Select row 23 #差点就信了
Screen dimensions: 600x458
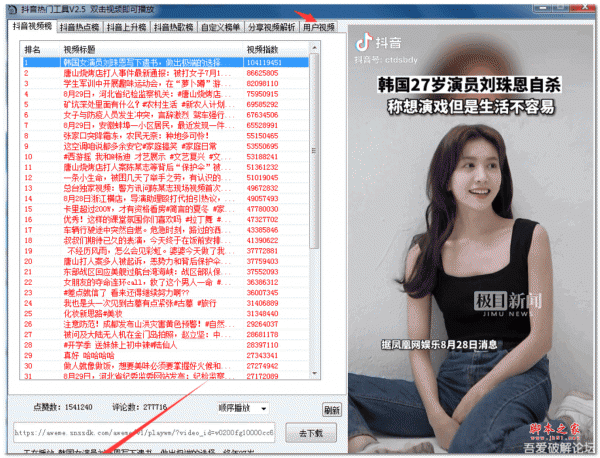[x=165, y=293]
